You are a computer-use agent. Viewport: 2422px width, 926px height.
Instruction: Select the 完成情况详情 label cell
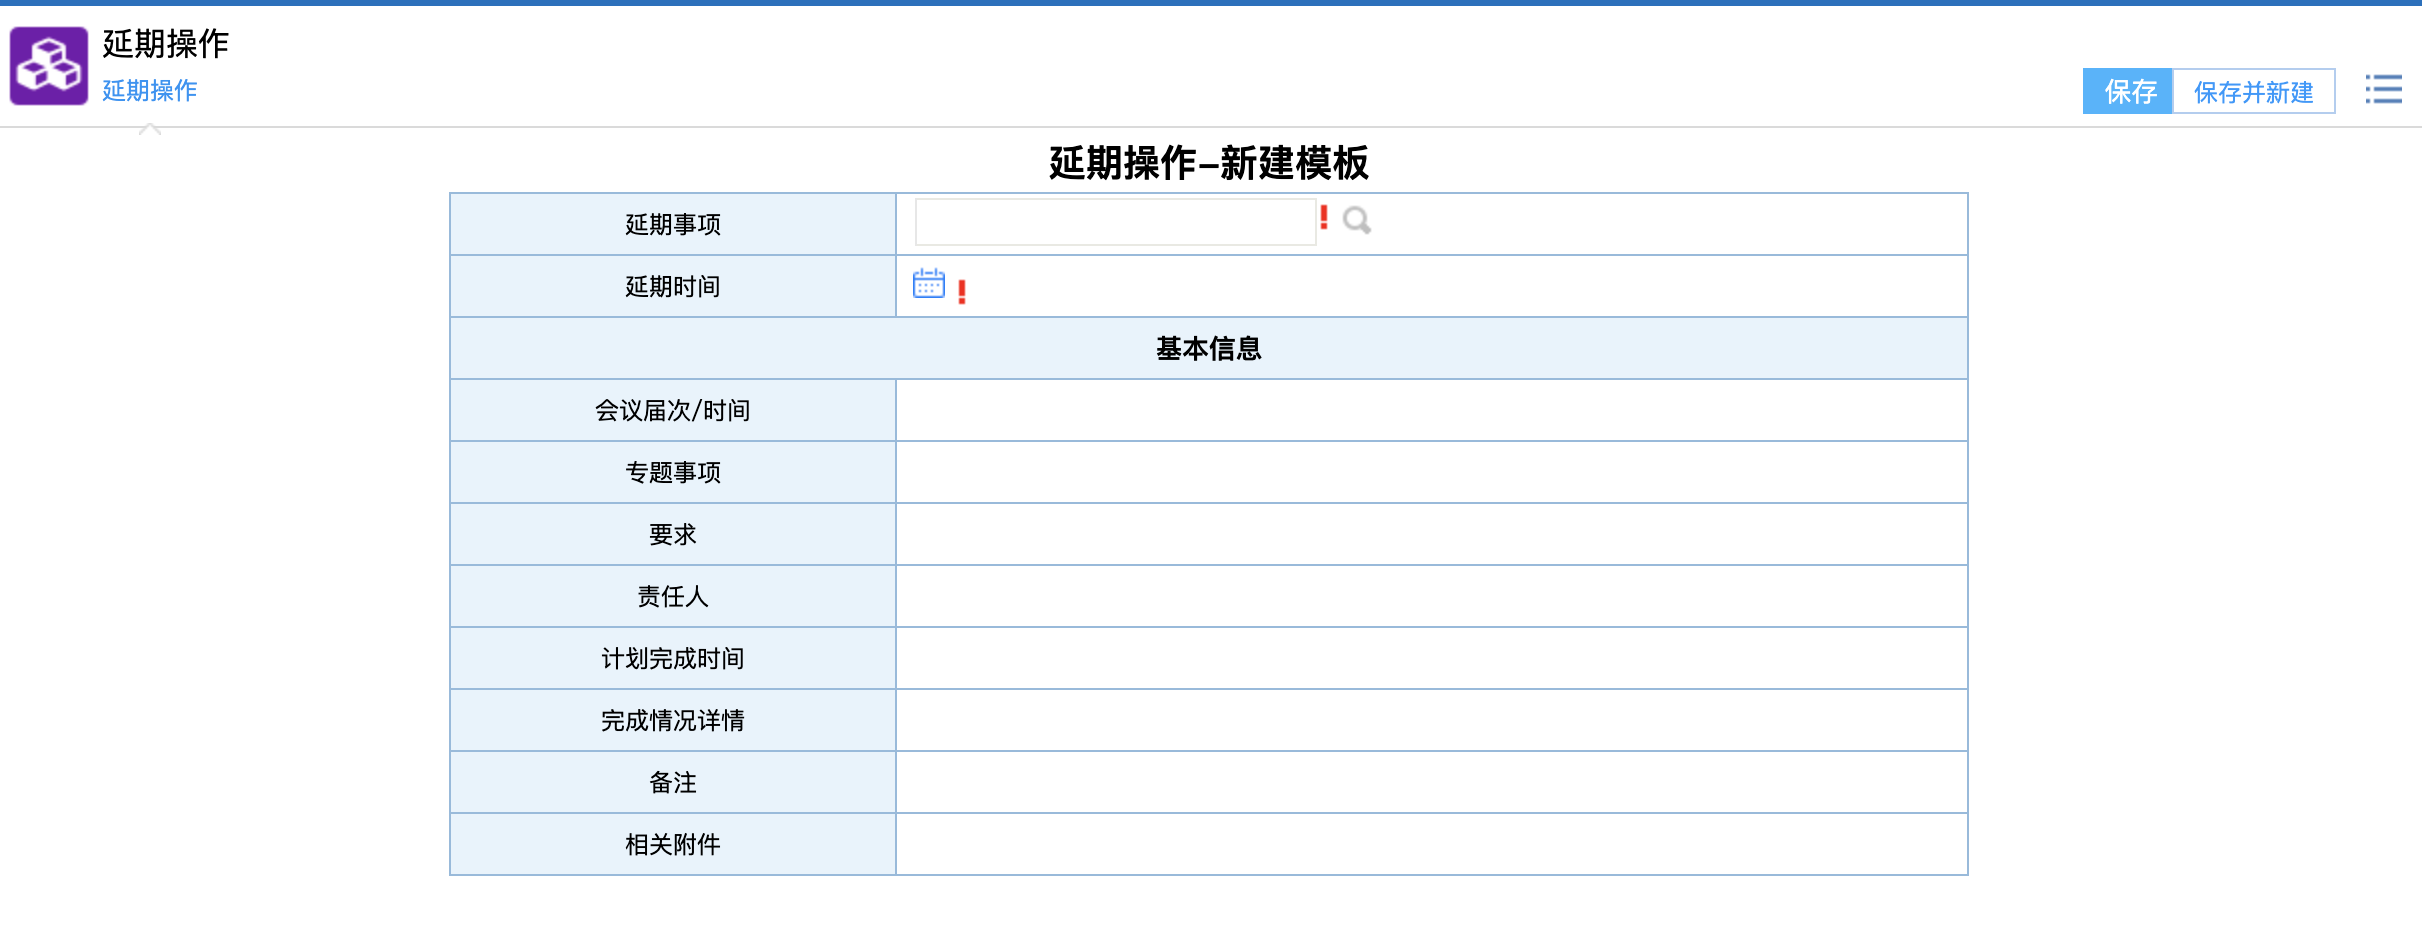[x=672, y=720]
